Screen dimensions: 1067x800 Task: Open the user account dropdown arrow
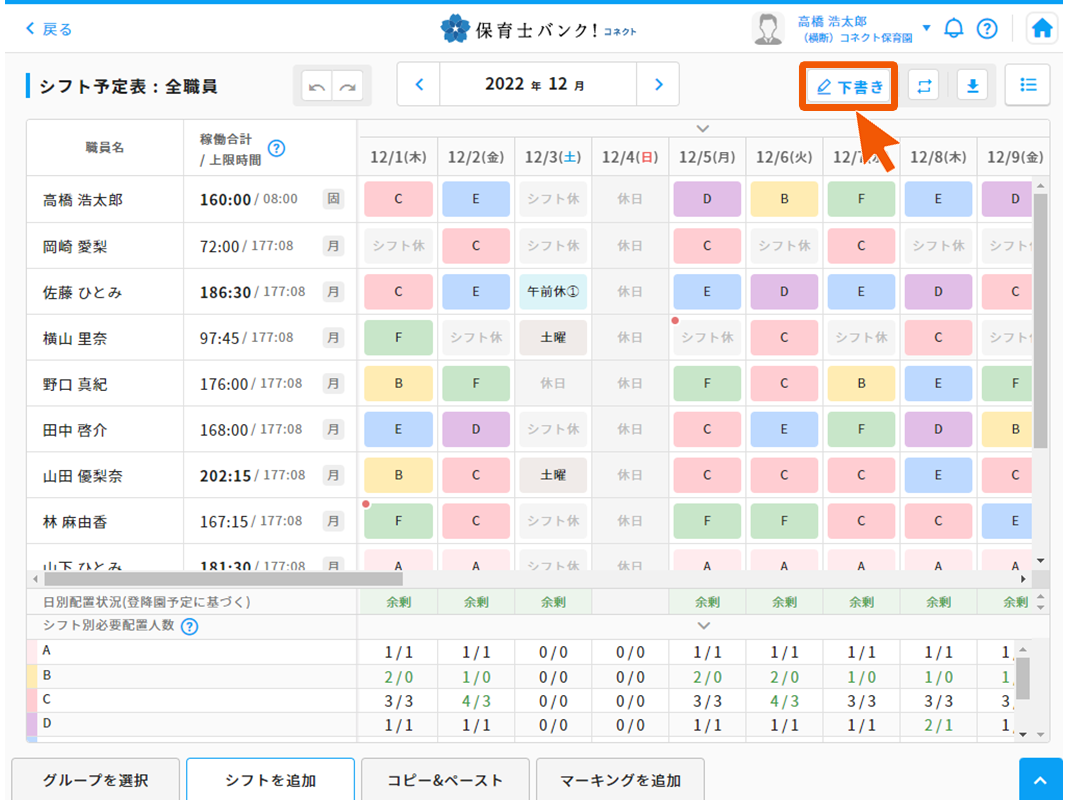(x=926, y=28)
